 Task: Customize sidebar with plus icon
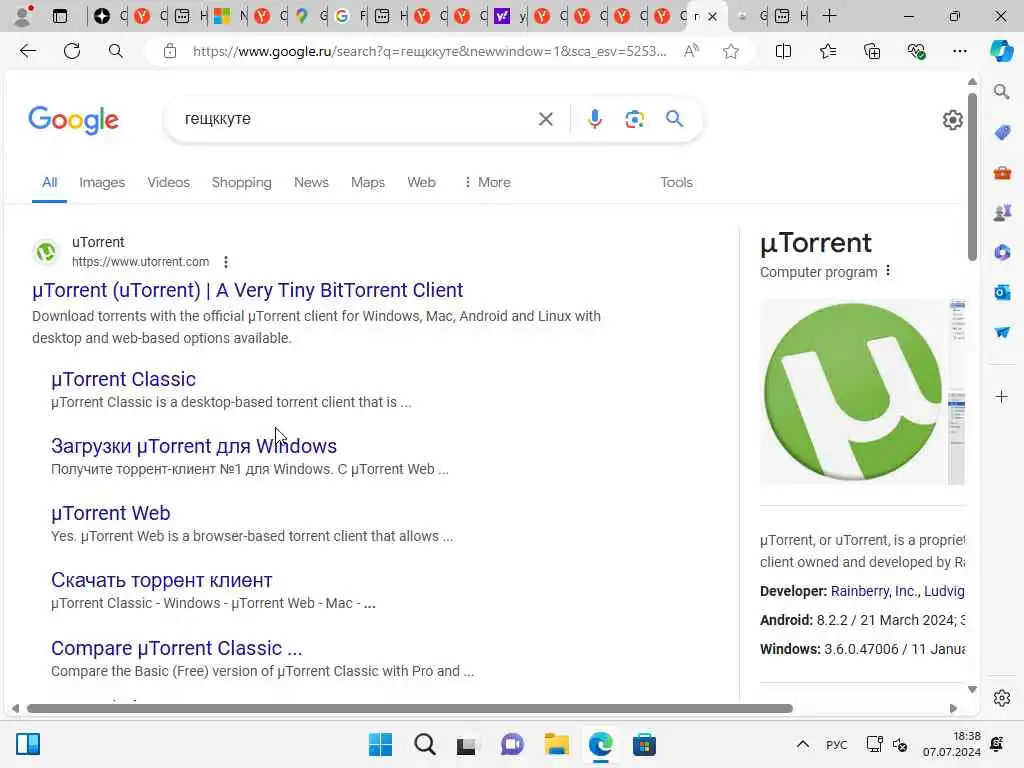tap(1001, 396)
